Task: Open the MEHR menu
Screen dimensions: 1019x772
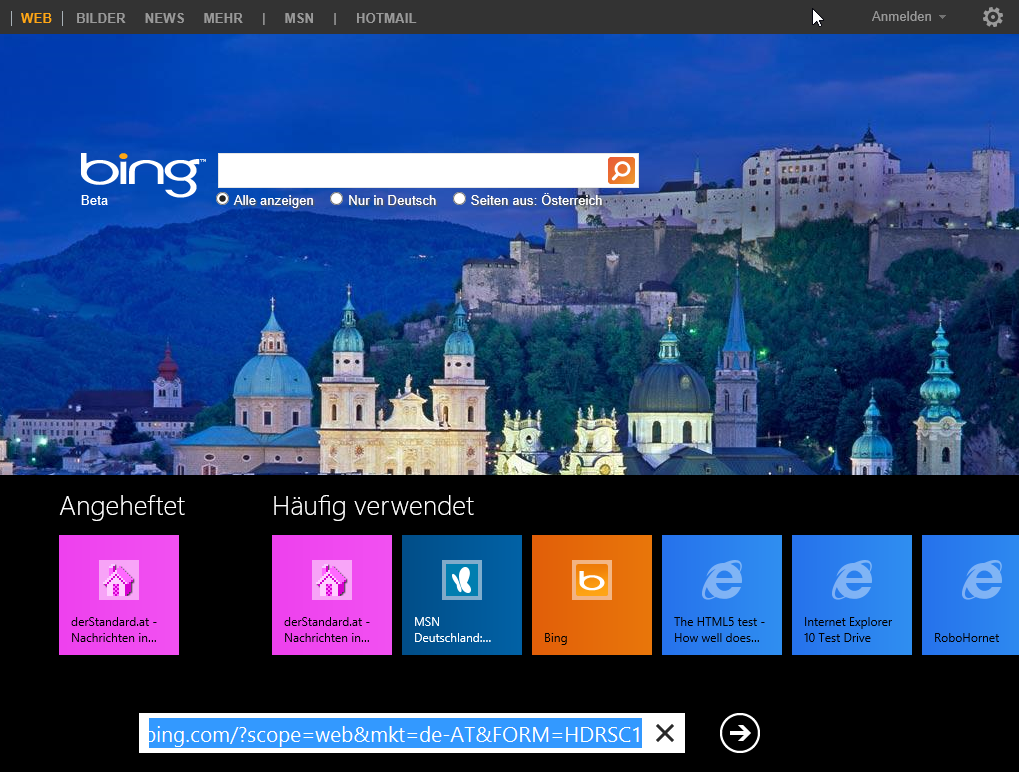Action: point(223,18)
